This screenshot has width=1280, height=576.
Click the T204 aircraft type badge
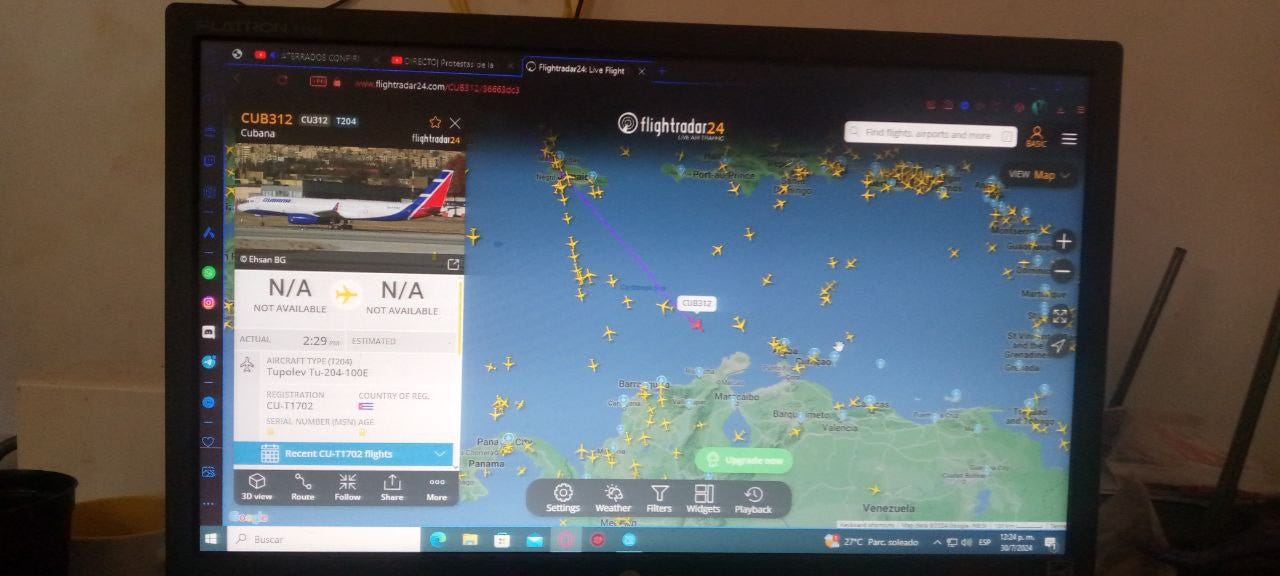click(x=346, y=121)
